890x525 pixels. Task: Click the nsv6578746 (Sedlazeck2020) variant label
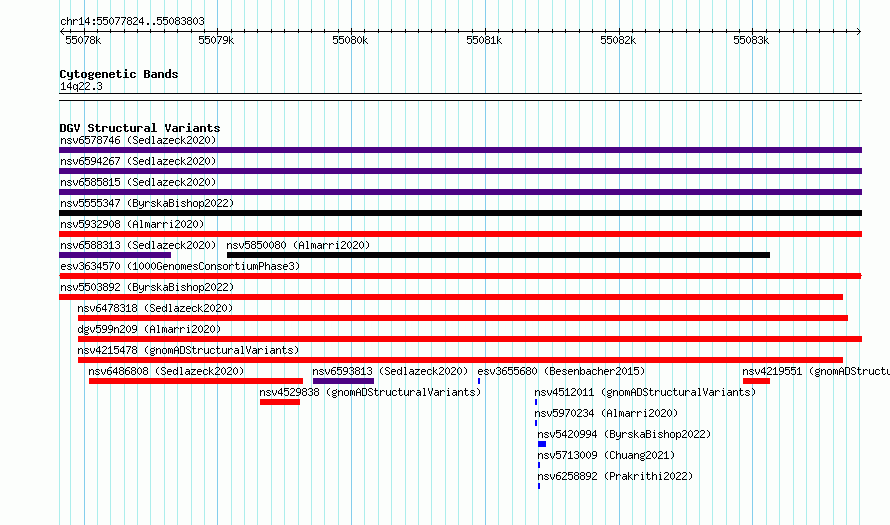point(138,140)
